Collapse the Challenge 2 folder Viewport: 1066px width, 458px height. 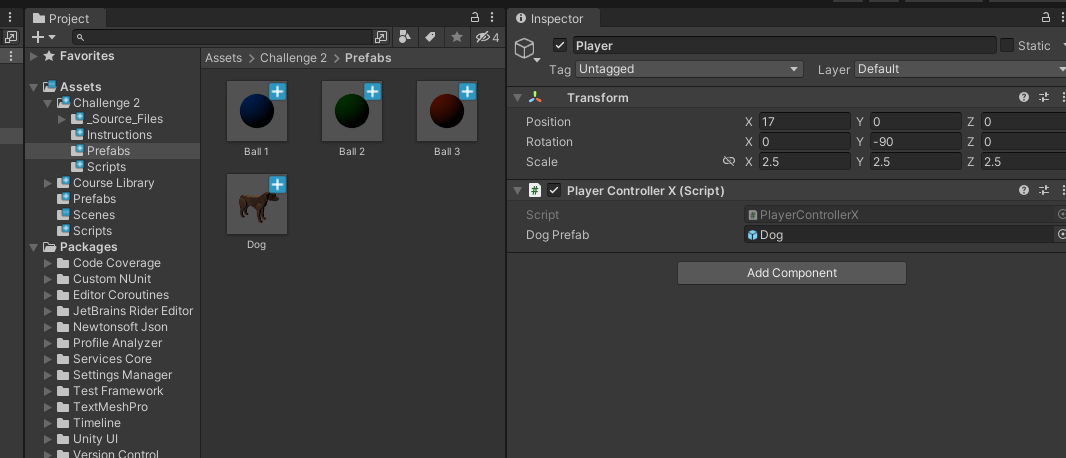pyautogui.click(x=48, y=103)
